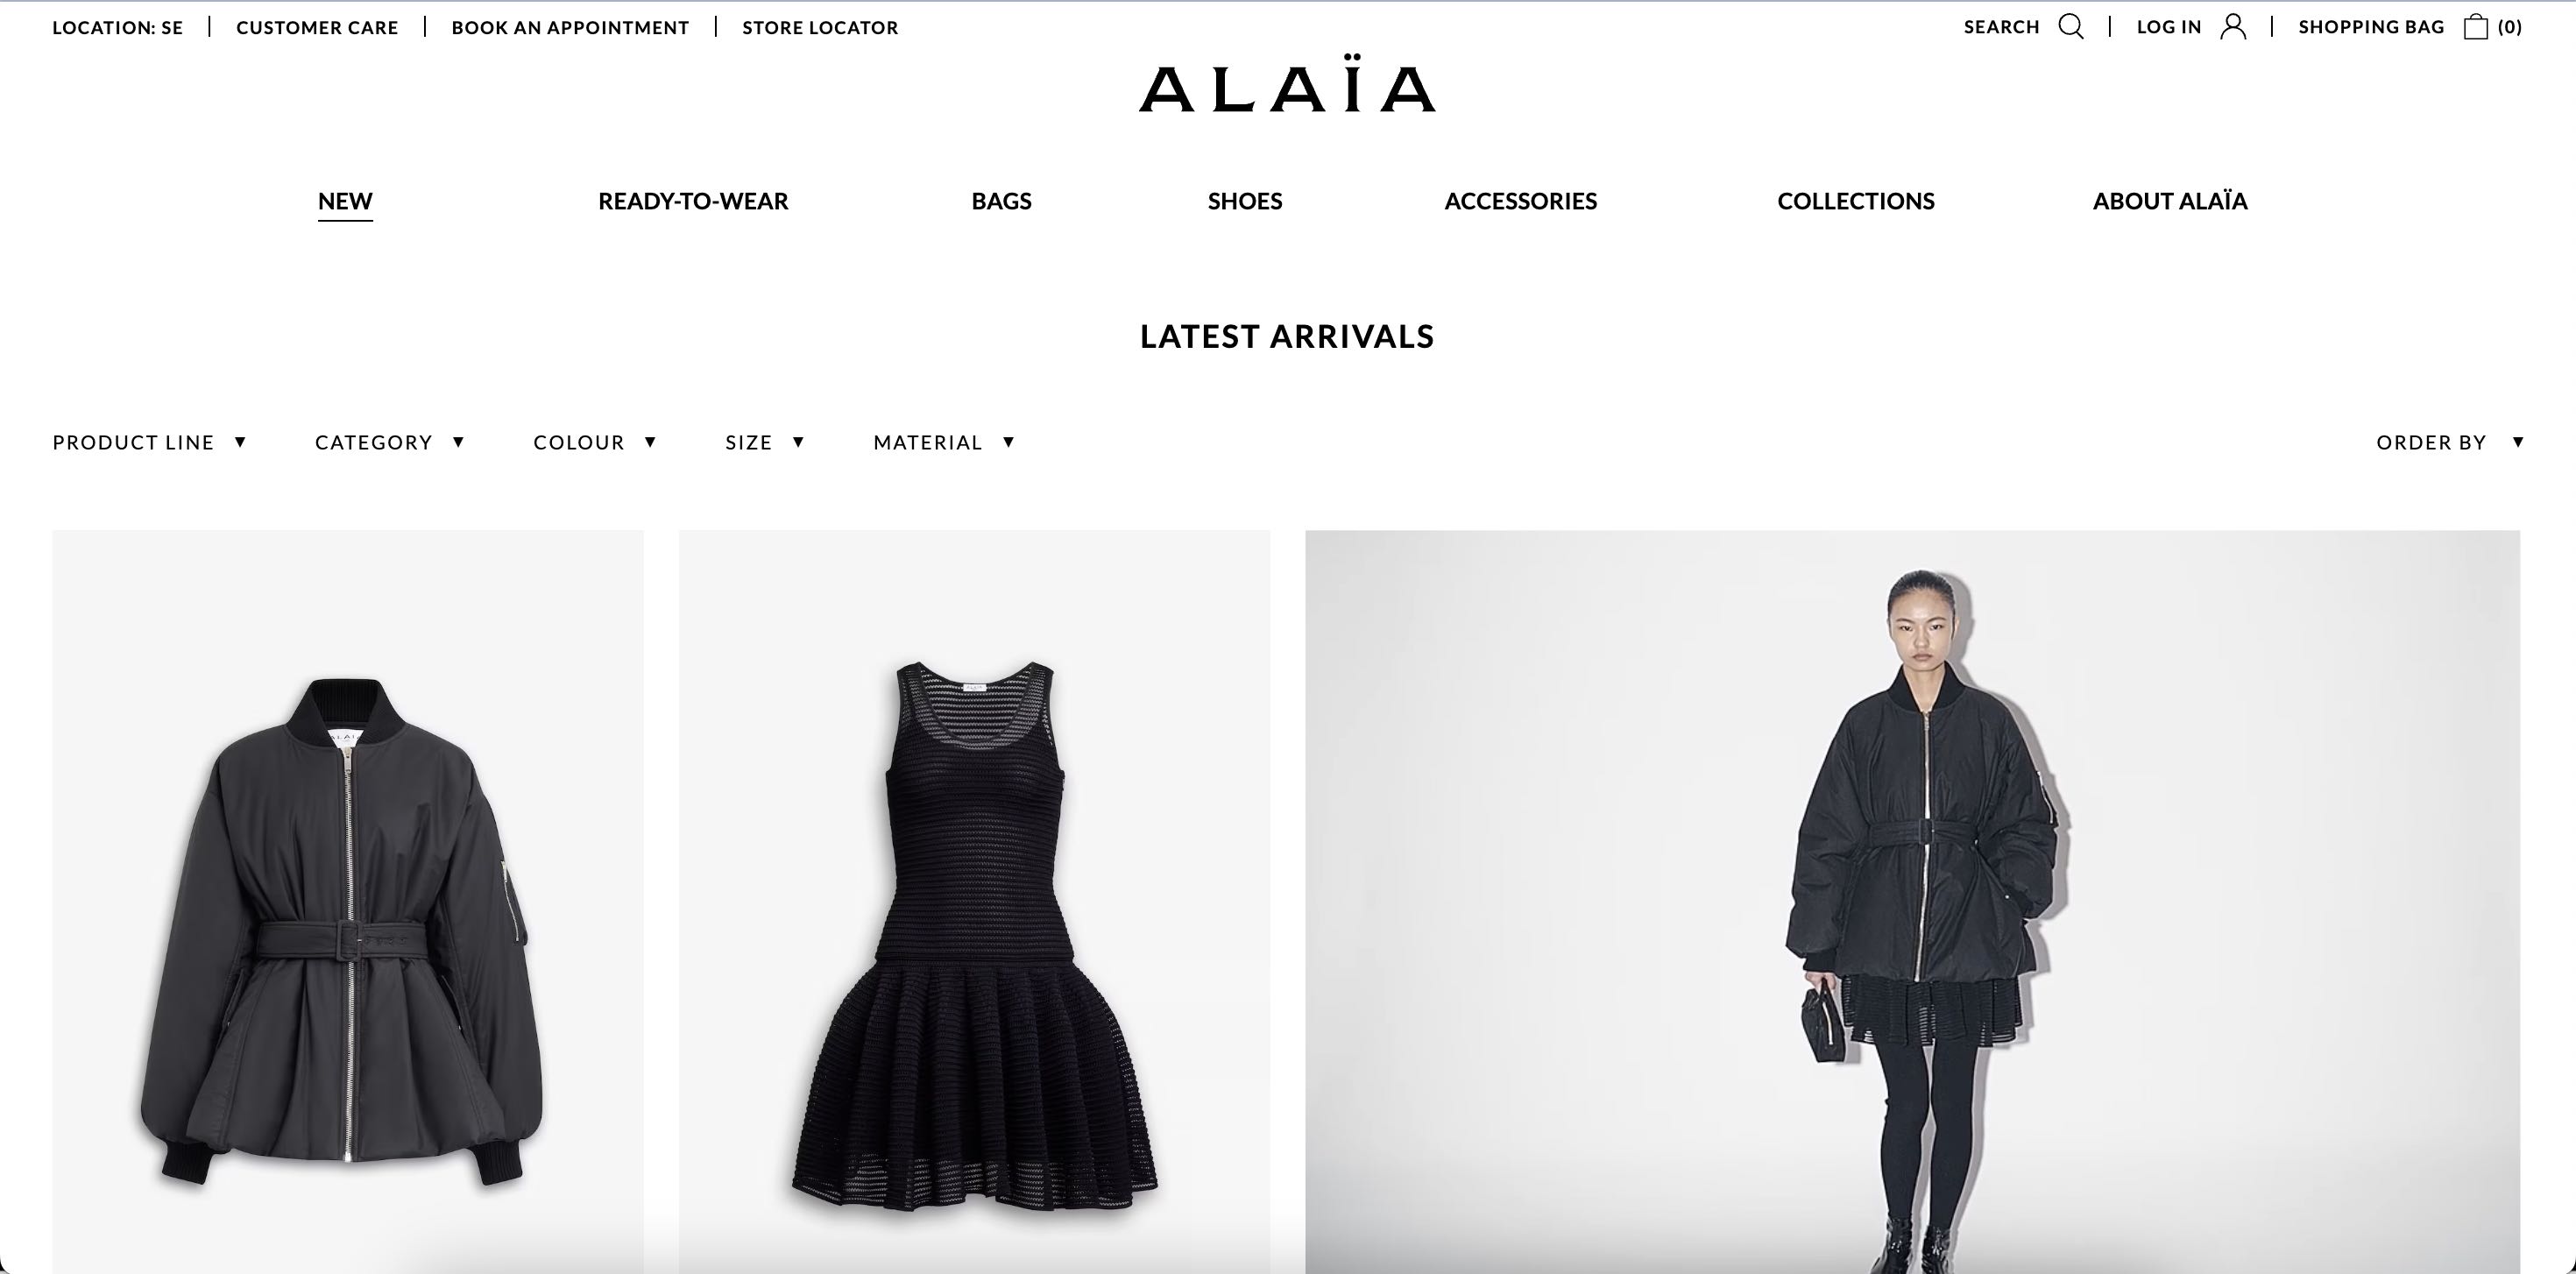This screenshot has width=2576, height=1274.
Task: View the black sleeveless knit dress product
Action: [974, 901]
